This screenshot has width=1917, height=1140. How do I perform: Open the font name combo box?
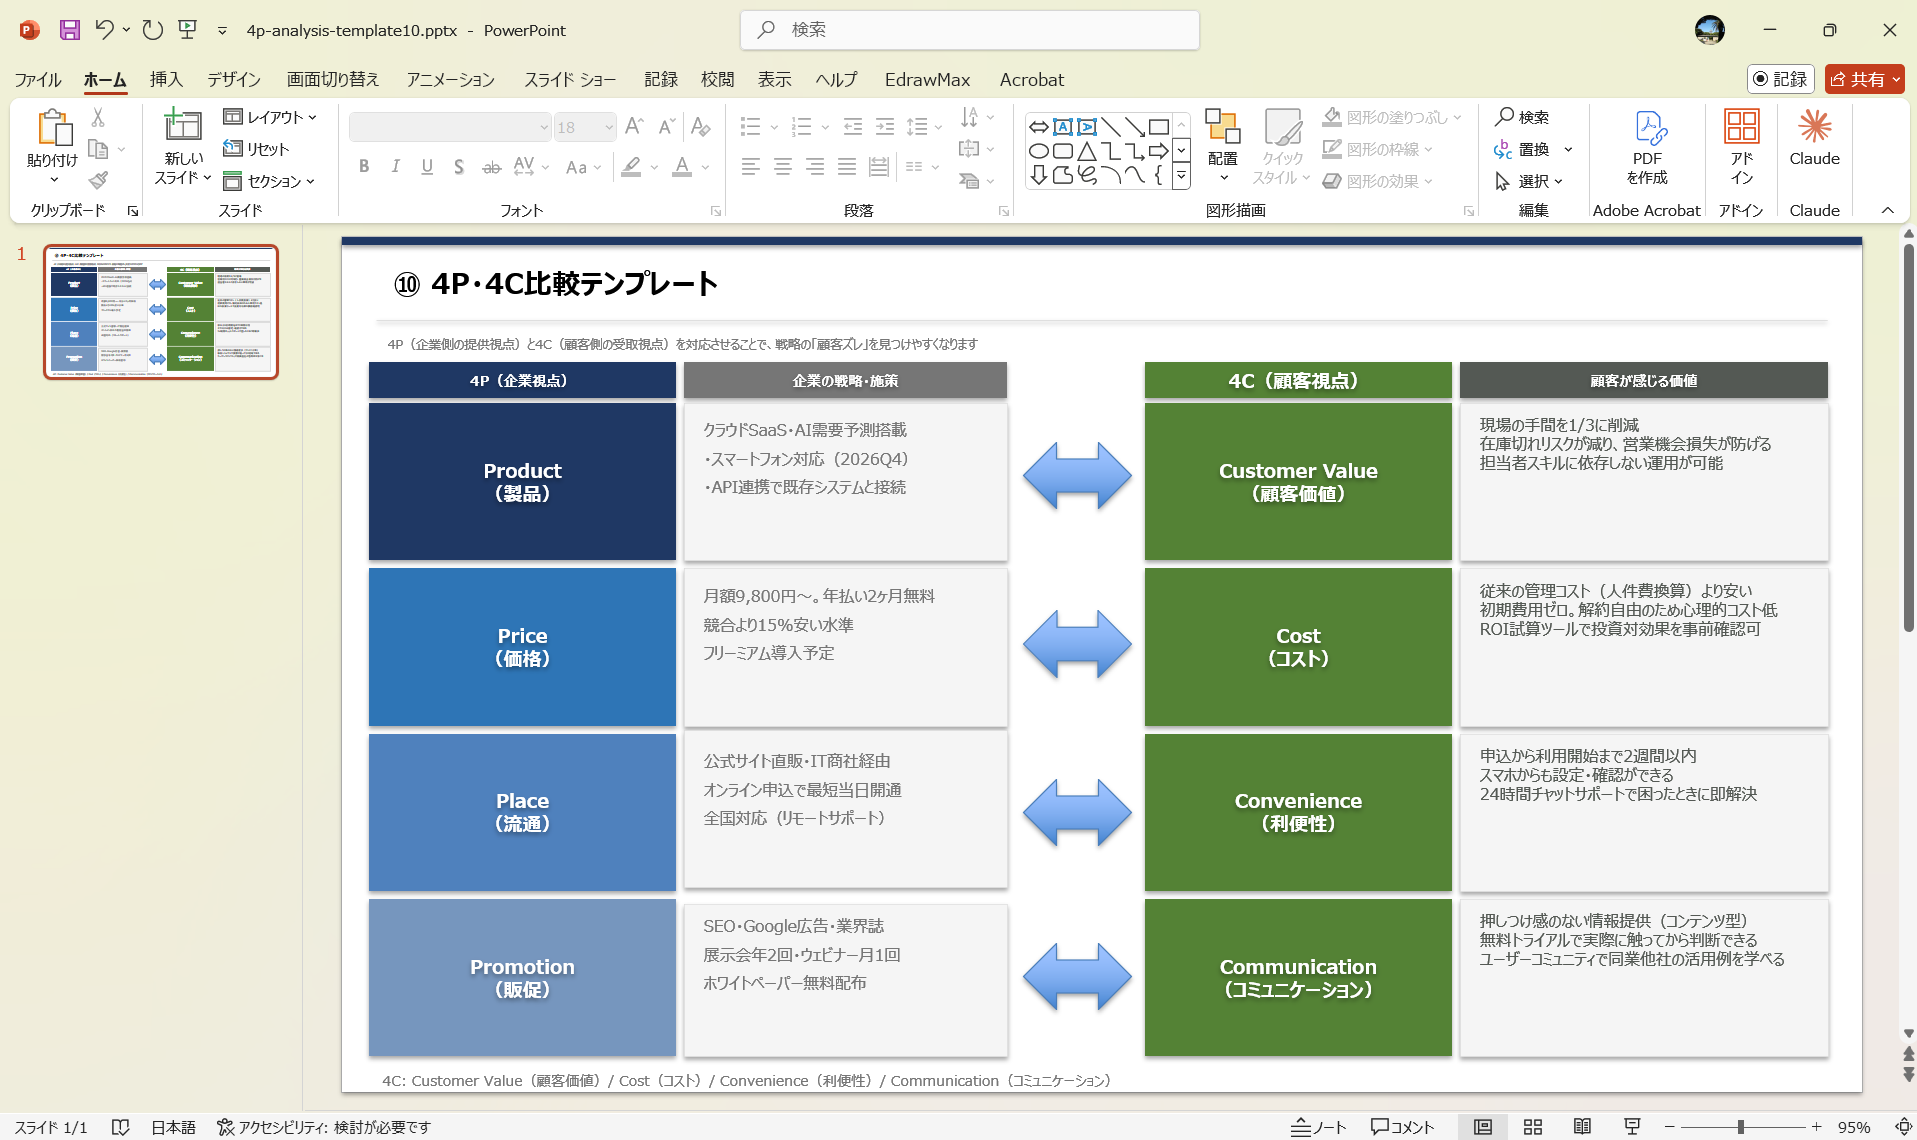(x=450, y=127)
